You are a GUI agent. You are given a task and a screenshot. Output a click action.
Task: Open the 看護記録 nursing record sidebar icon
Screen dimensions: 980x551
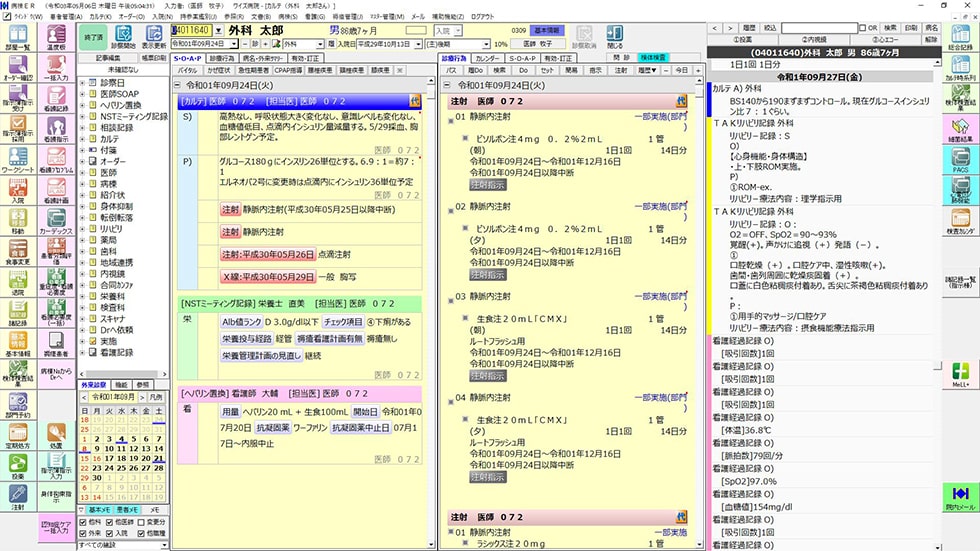pyautogui.click(x=56, y=98)
